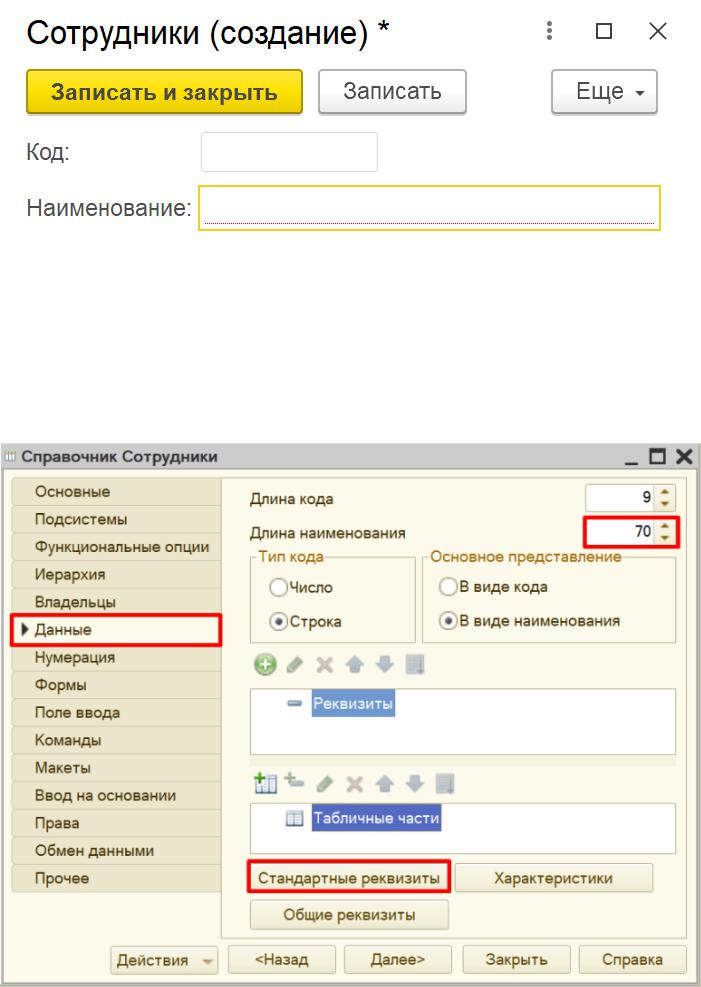
Task: Go to the Команды tab
Action: tap(116, 740)
